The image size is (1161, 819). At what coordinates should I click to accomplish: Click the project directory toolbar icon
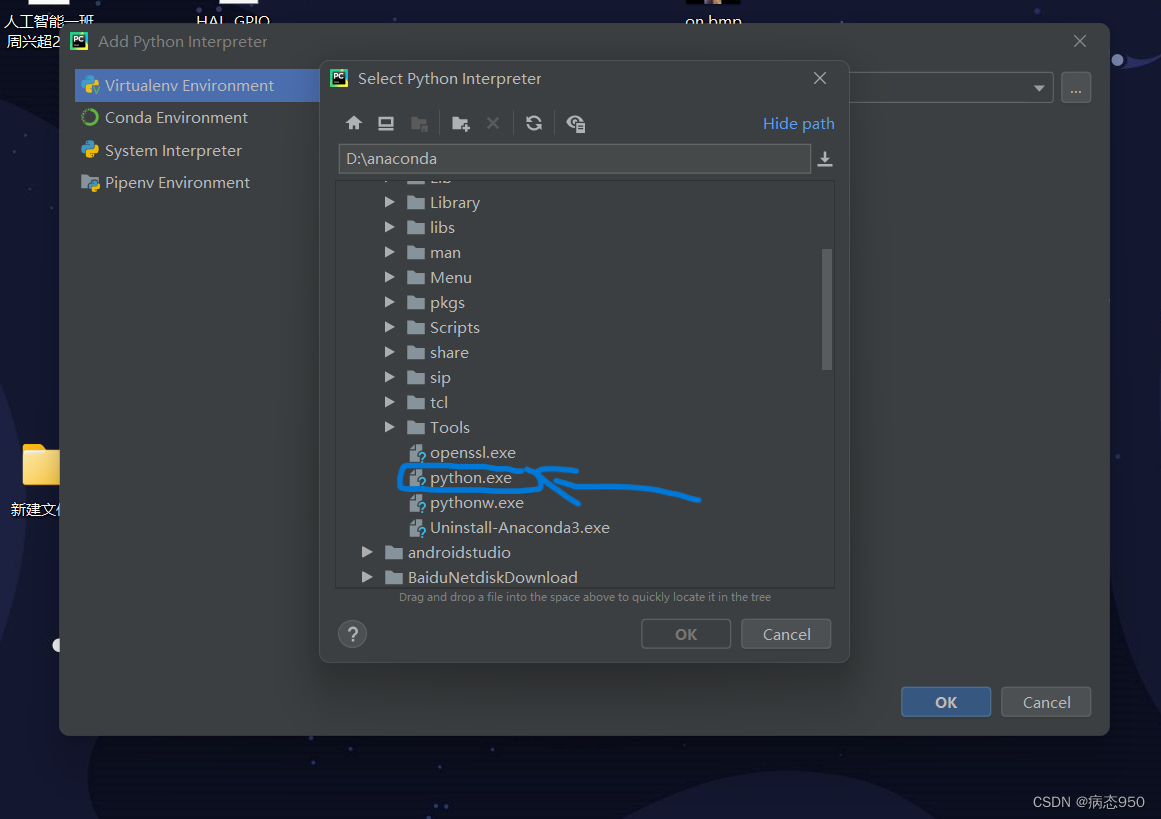pos(419,123)
